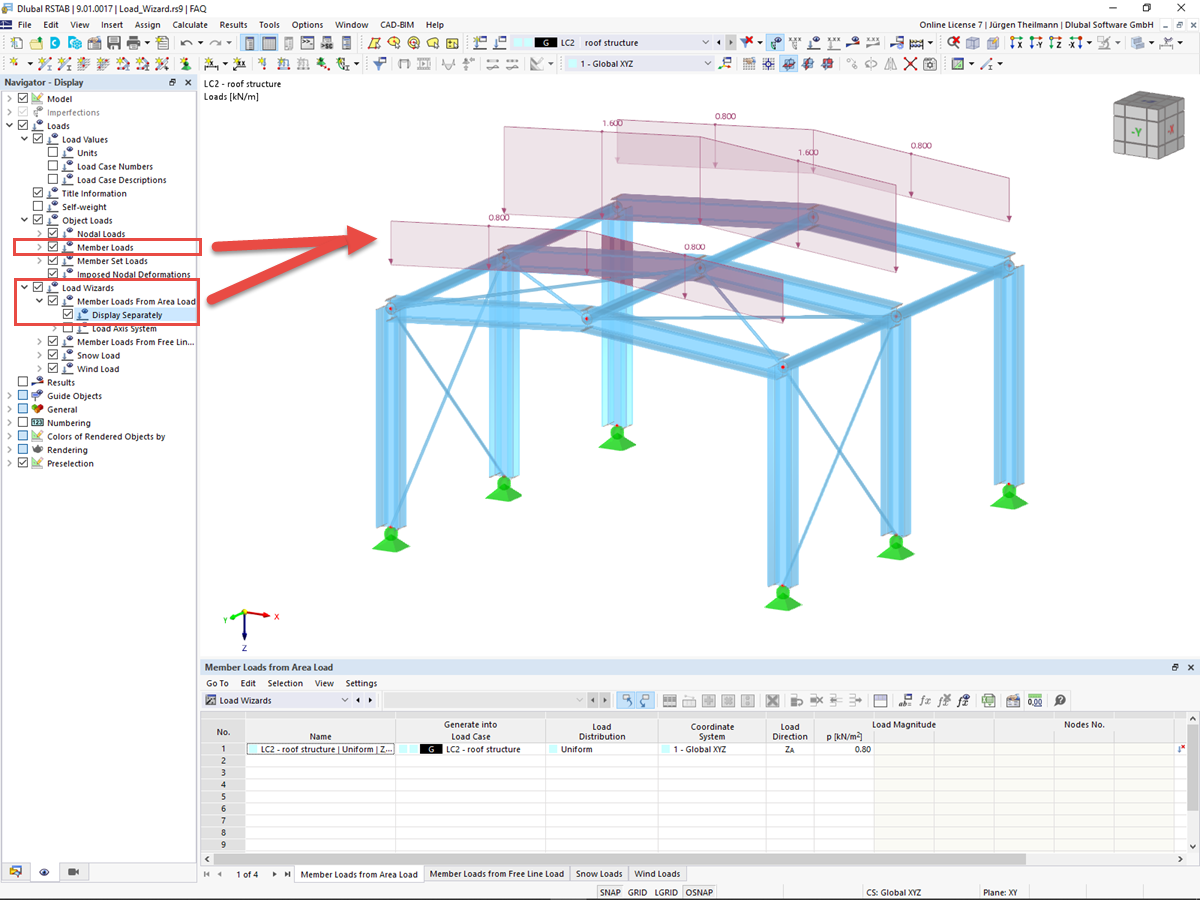Open Navigator Views camera tab icon
Image resolution: width=1200 pixels, height=900 pixels.
pyautogui.click(x=73, y=872)
